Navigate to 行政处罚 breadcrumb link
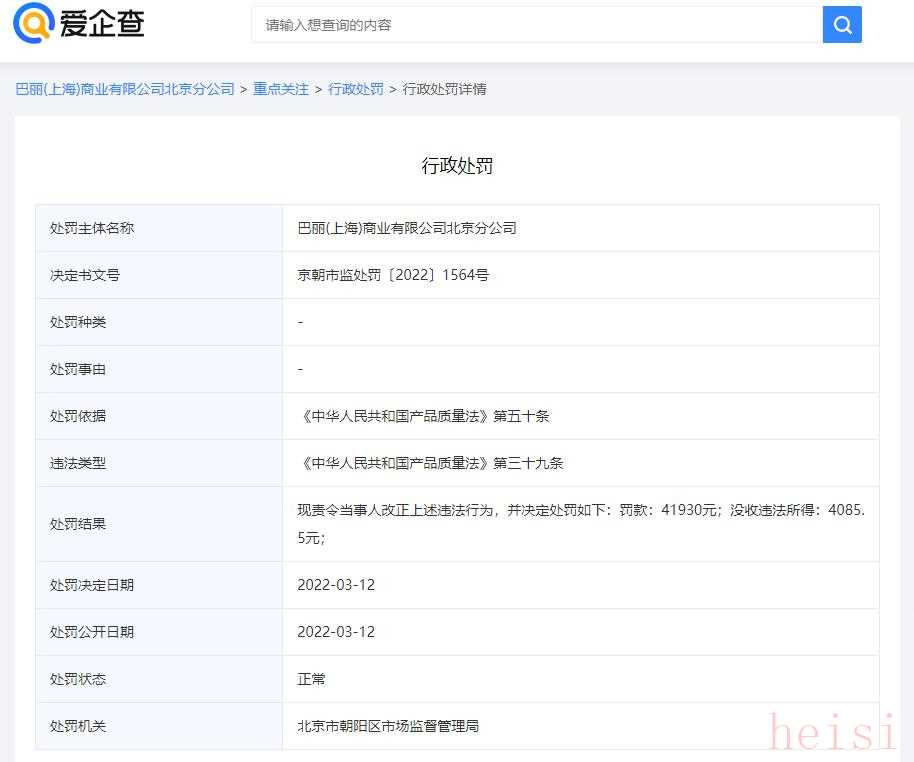 pos(356,89)
